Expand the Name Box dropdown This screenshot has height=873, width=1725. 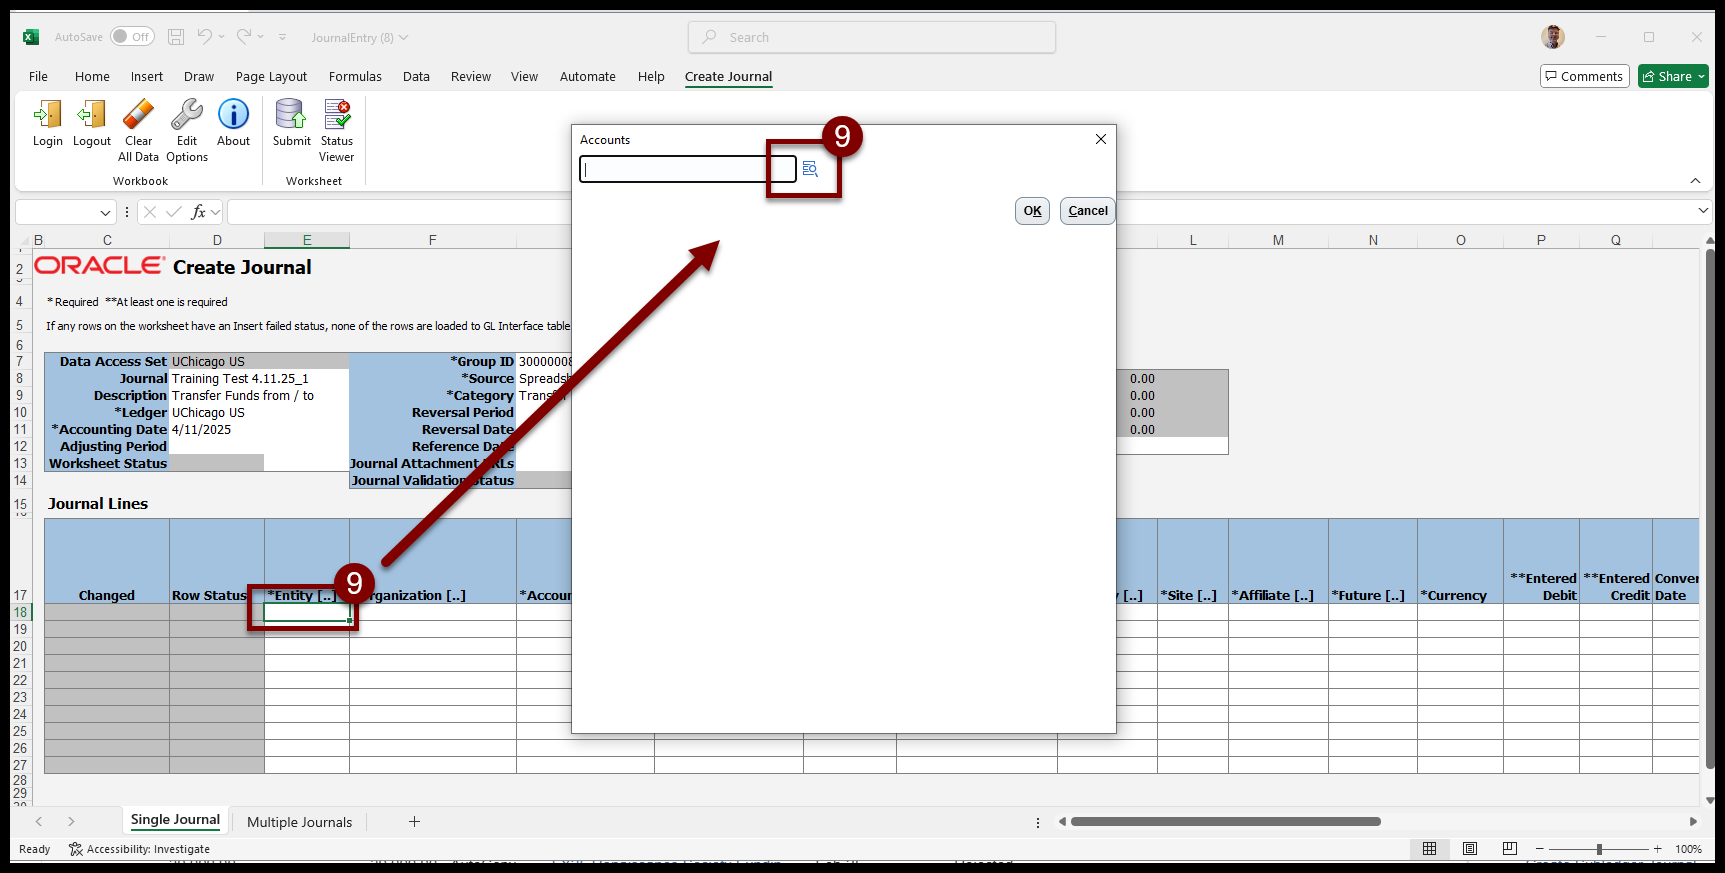pyautogui.click(x=105, y=212)
